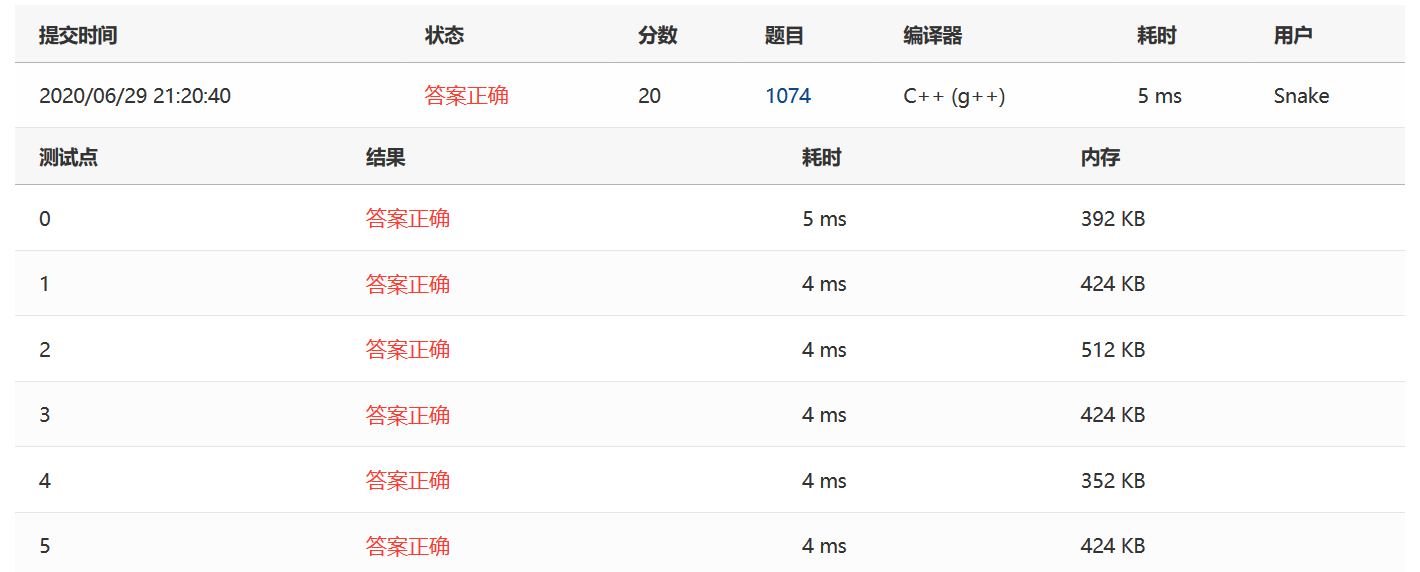Click 424 KB memory of test point 1
Image resolution: width=1420 pixels, height=572 pixels.
tap(1113, 284)
